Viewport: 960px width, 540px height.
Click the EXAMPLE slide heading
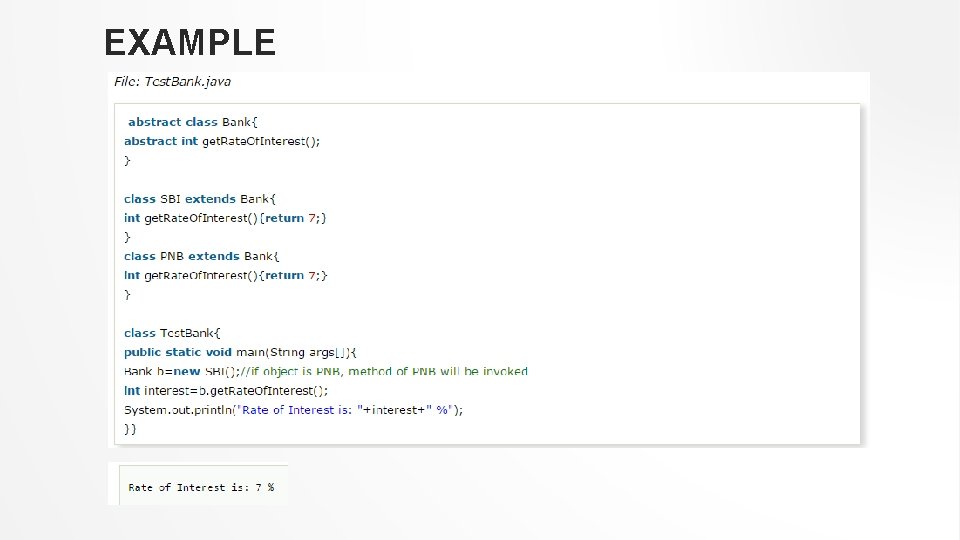coord(190,42)
